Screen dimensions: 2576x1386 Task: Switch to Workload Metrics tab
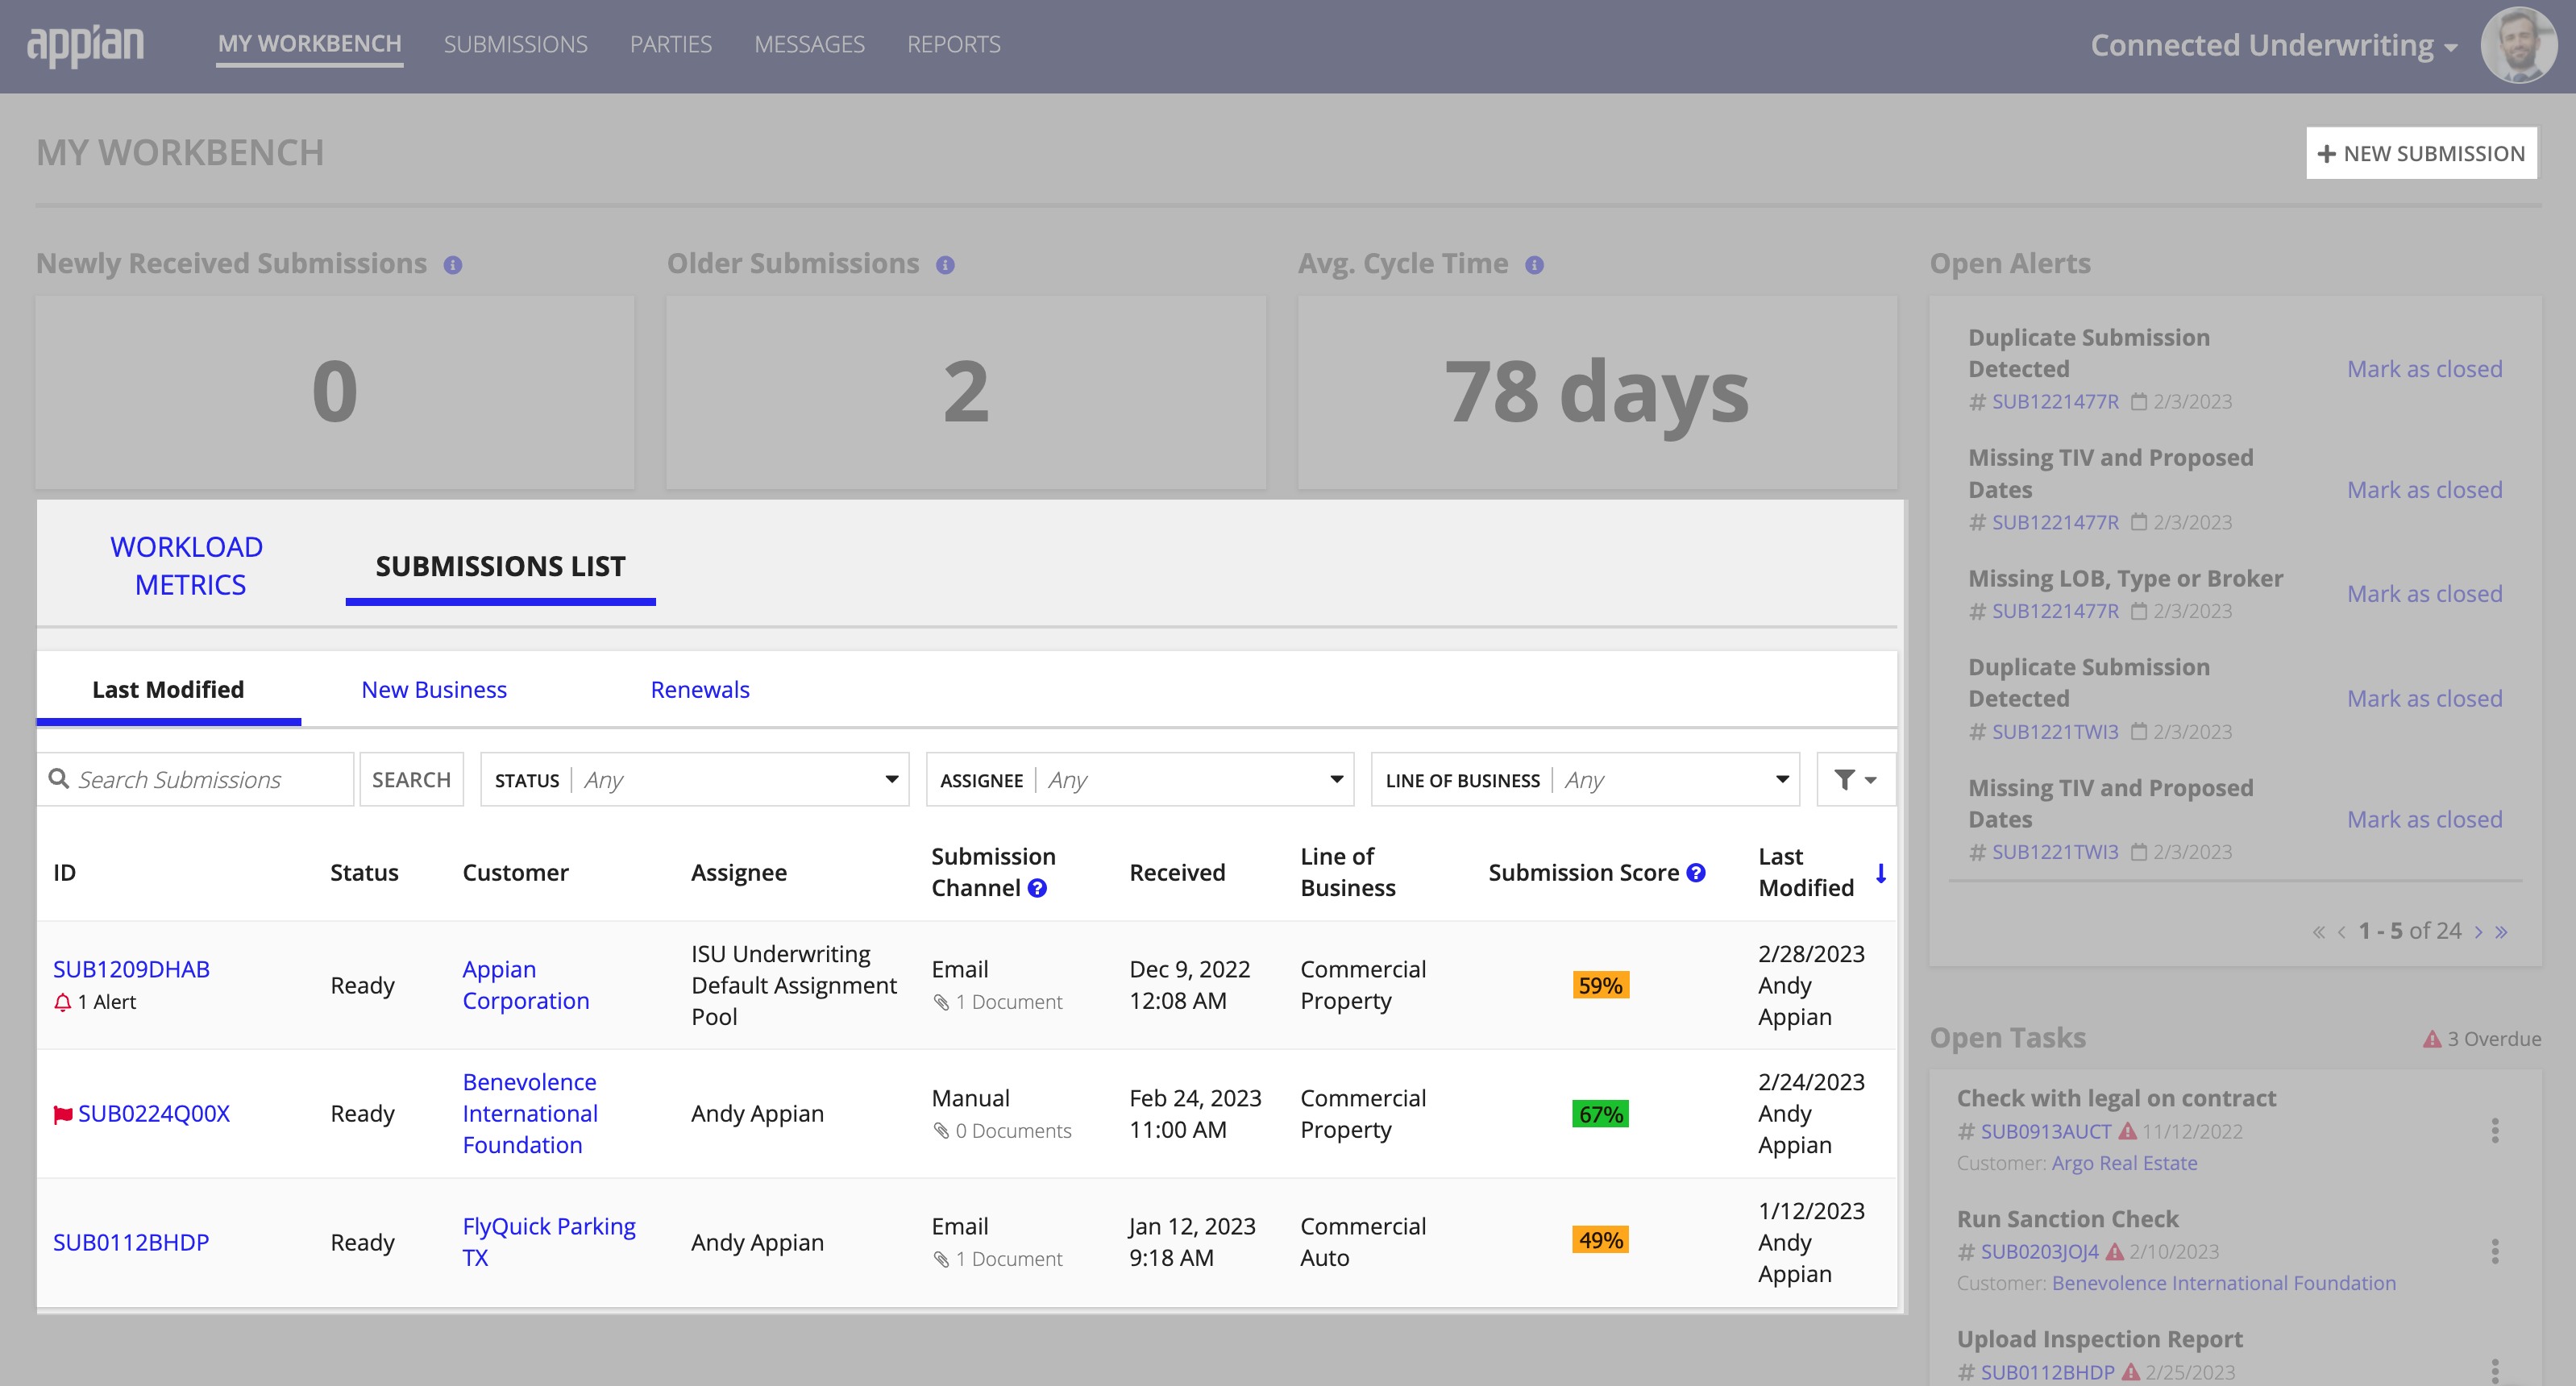pos(188,566)
